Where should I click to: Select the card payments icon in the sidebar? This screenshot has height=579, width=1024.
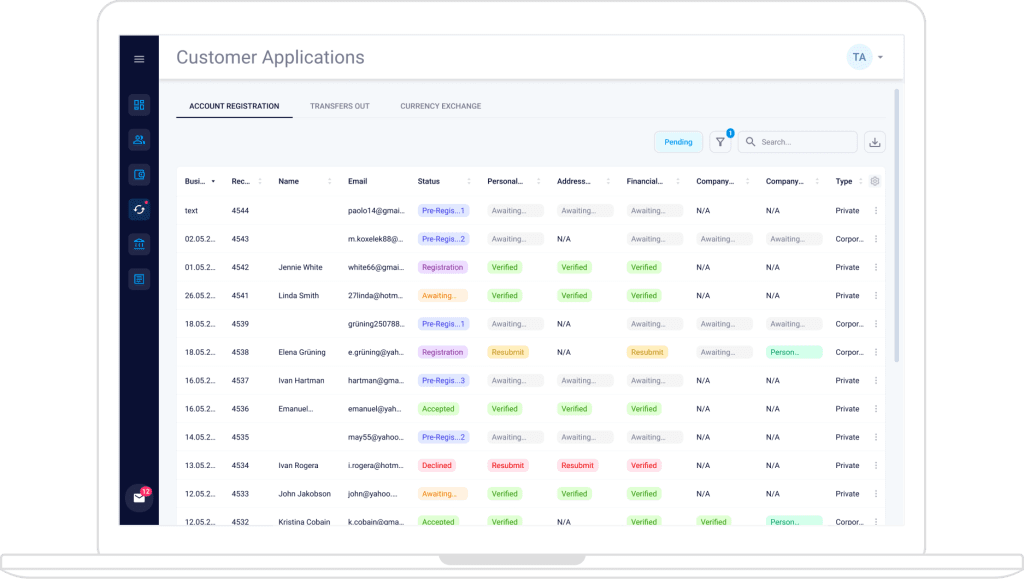coord(139,175)
